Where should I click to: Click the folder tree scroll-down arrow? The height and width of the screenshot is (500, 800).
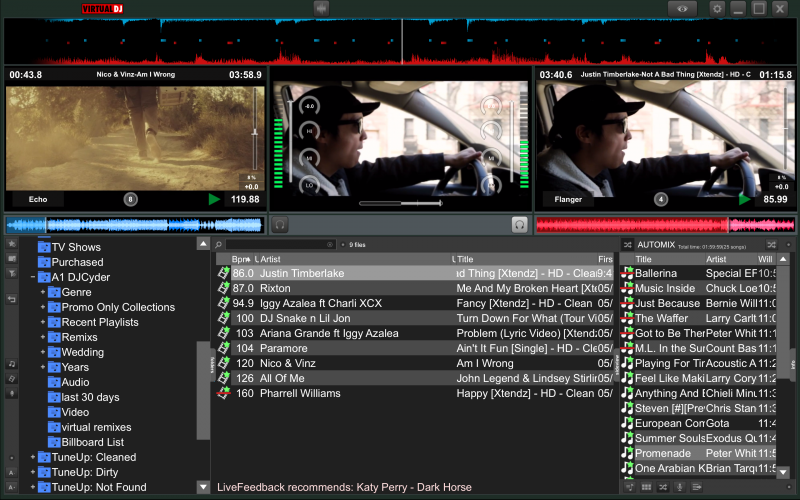tap(203, 487)
